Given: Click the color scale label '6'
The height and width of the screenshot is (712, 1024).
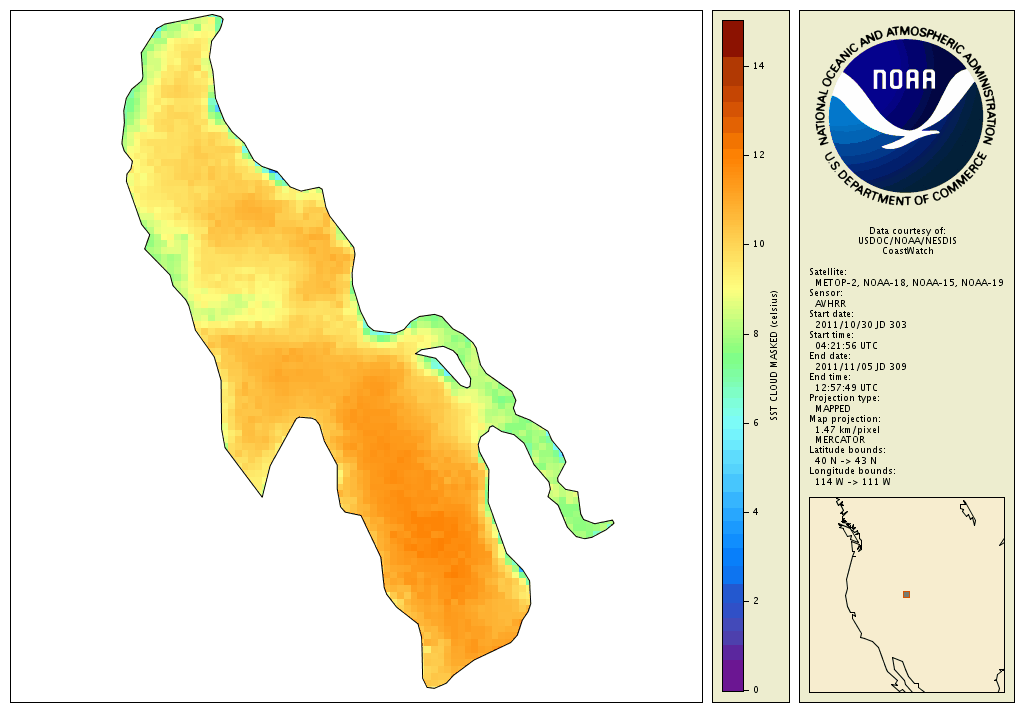Looking at the screenshot, I should coord(756,423).
